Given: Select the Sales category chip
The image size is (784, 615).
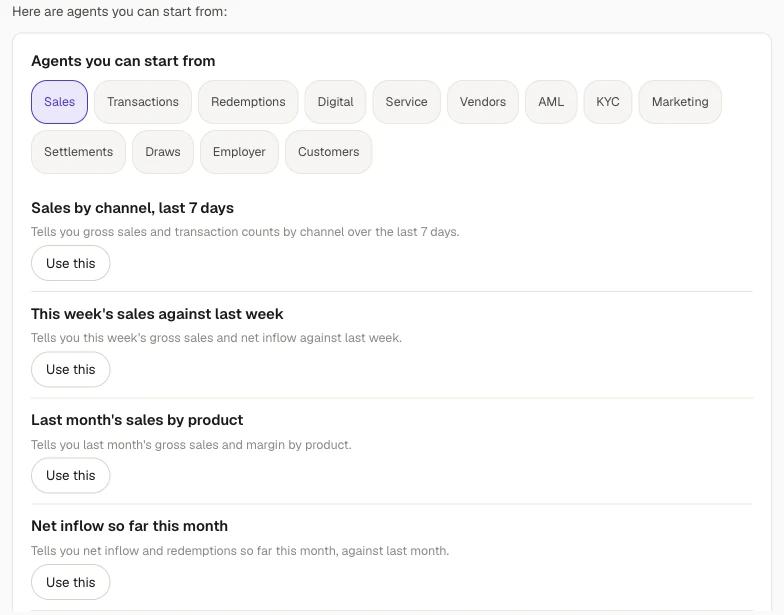Looking at the screenshot, I should click(60, 102).
